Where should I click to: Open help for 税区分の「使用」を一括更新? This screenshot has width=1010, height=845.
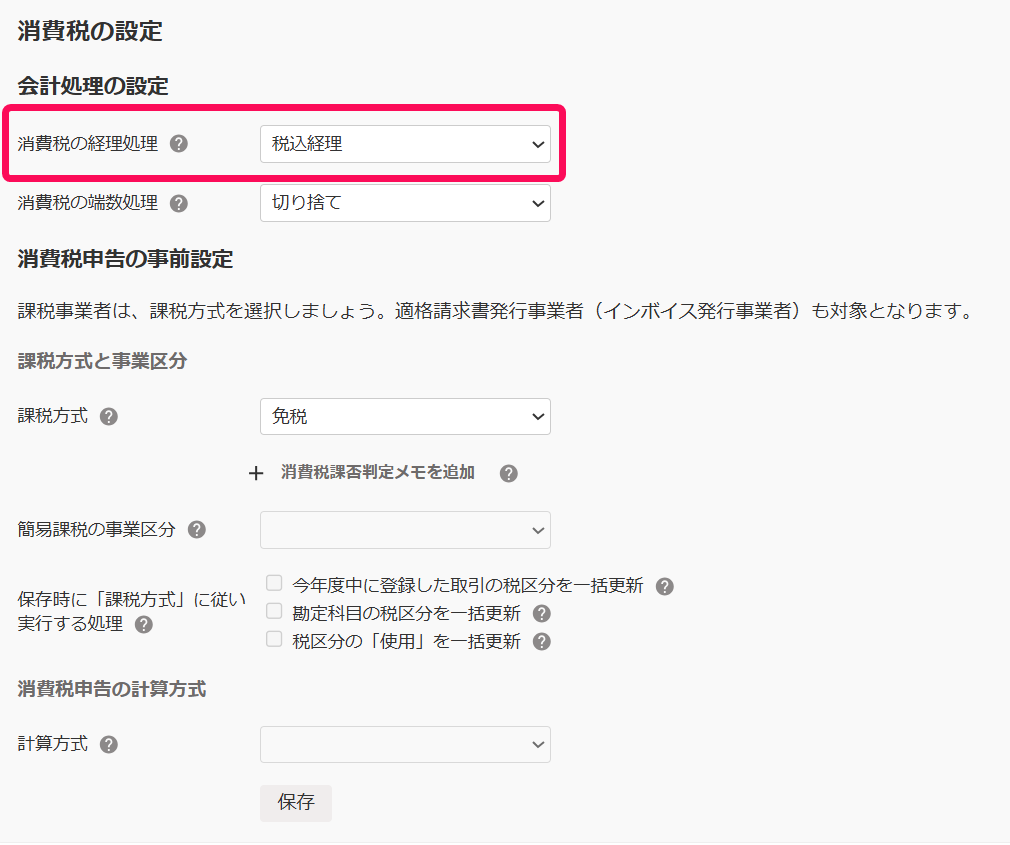(542, 641)
